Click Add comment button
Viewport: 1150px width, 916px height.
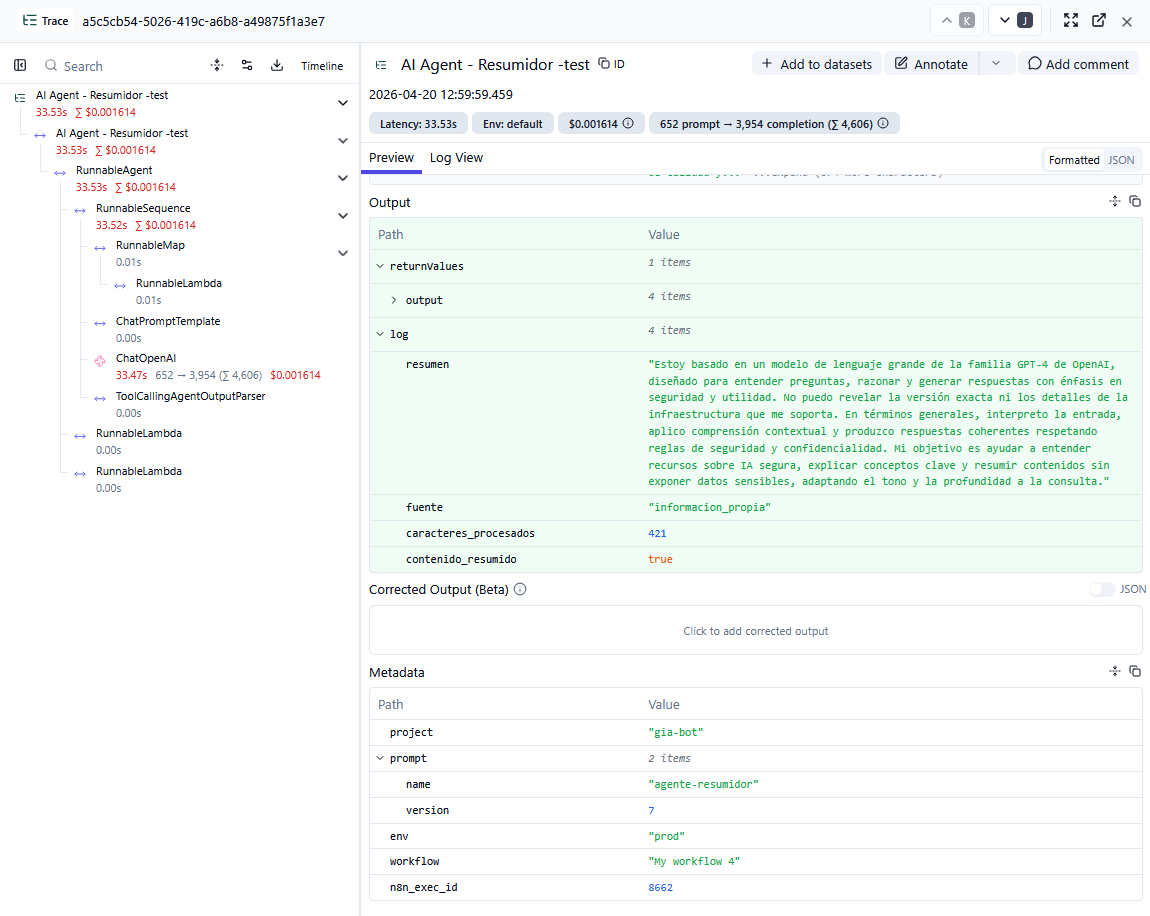pyautogui.click(x=1078, y=64)
